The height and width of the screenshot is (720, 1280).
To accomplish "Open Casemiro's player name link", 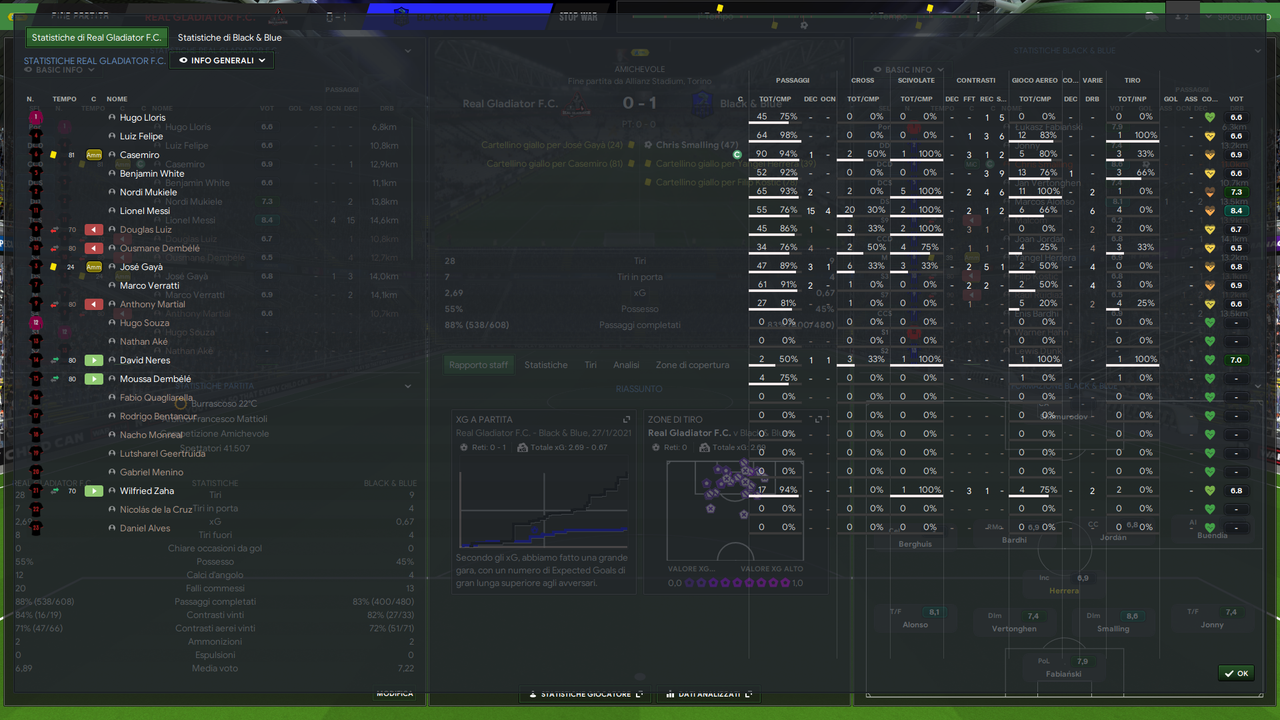I will pos(139,155).
